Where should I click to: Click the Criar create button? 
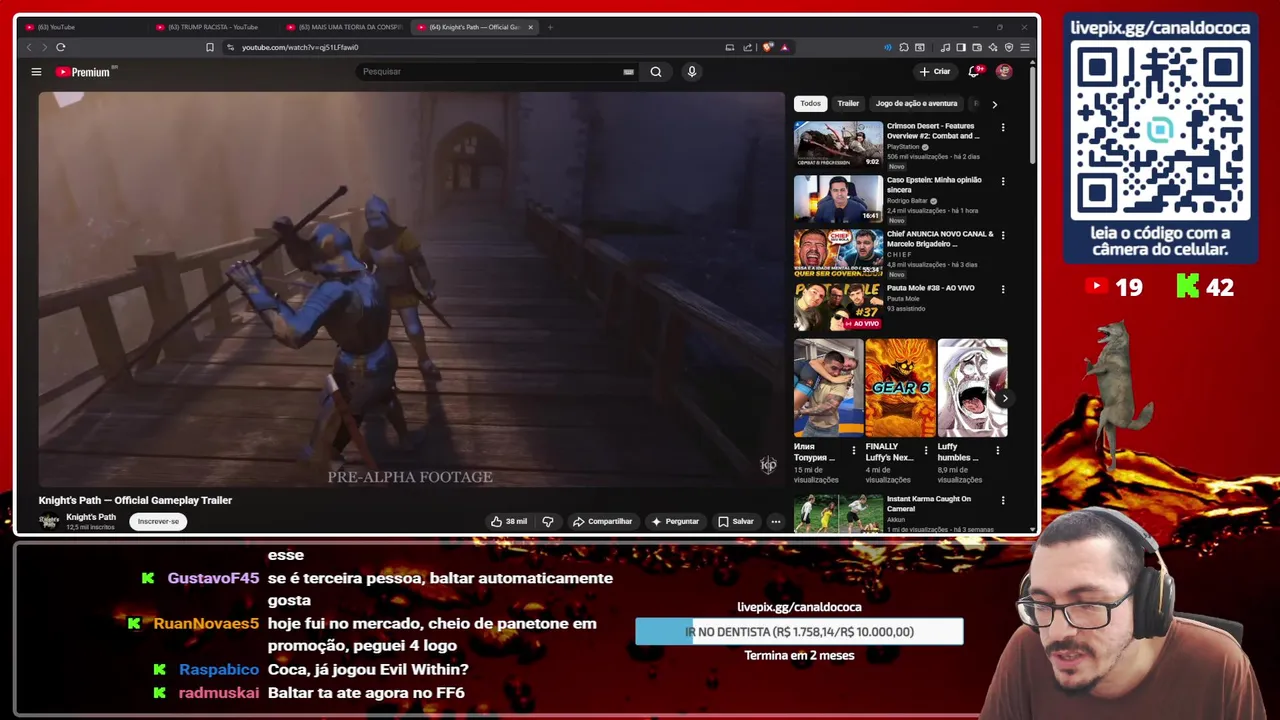click(x=935, y=71)
